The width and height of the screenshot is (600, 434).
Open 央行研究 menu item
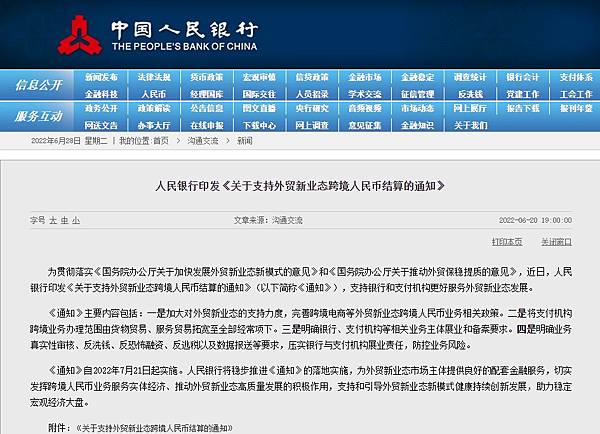(x=312, y=109)
